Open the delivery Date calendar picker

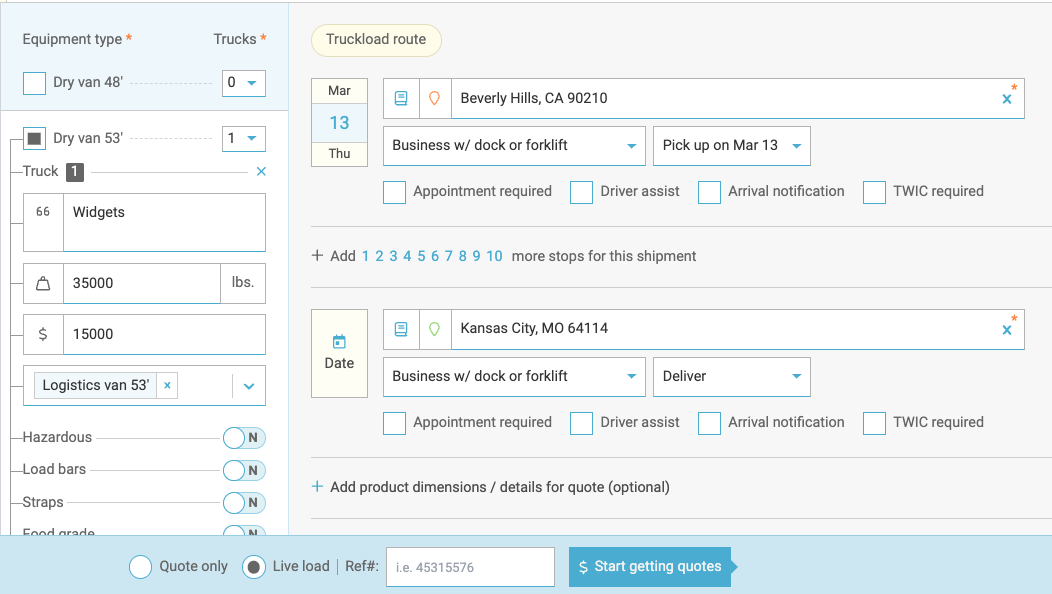[339, 353]
